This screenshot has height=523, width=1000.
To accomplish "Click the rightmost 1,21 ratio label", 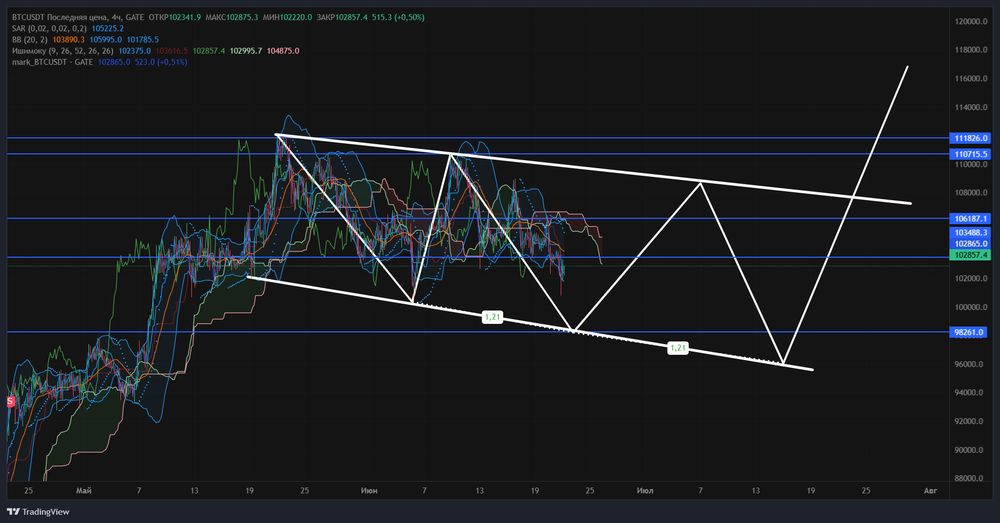I will tap(677, 348).
